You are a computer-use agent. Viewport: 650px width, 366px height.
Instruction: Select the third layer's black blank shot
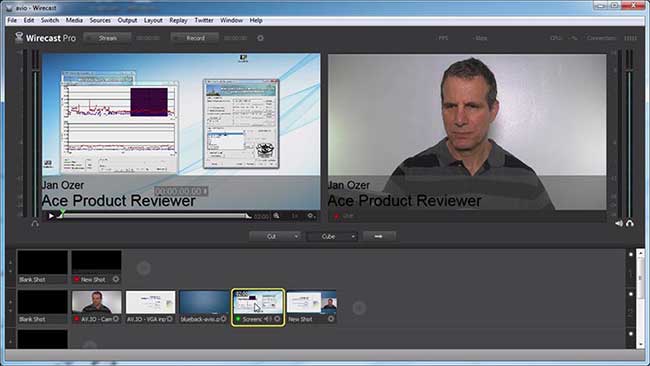click(x=42, y=339)
